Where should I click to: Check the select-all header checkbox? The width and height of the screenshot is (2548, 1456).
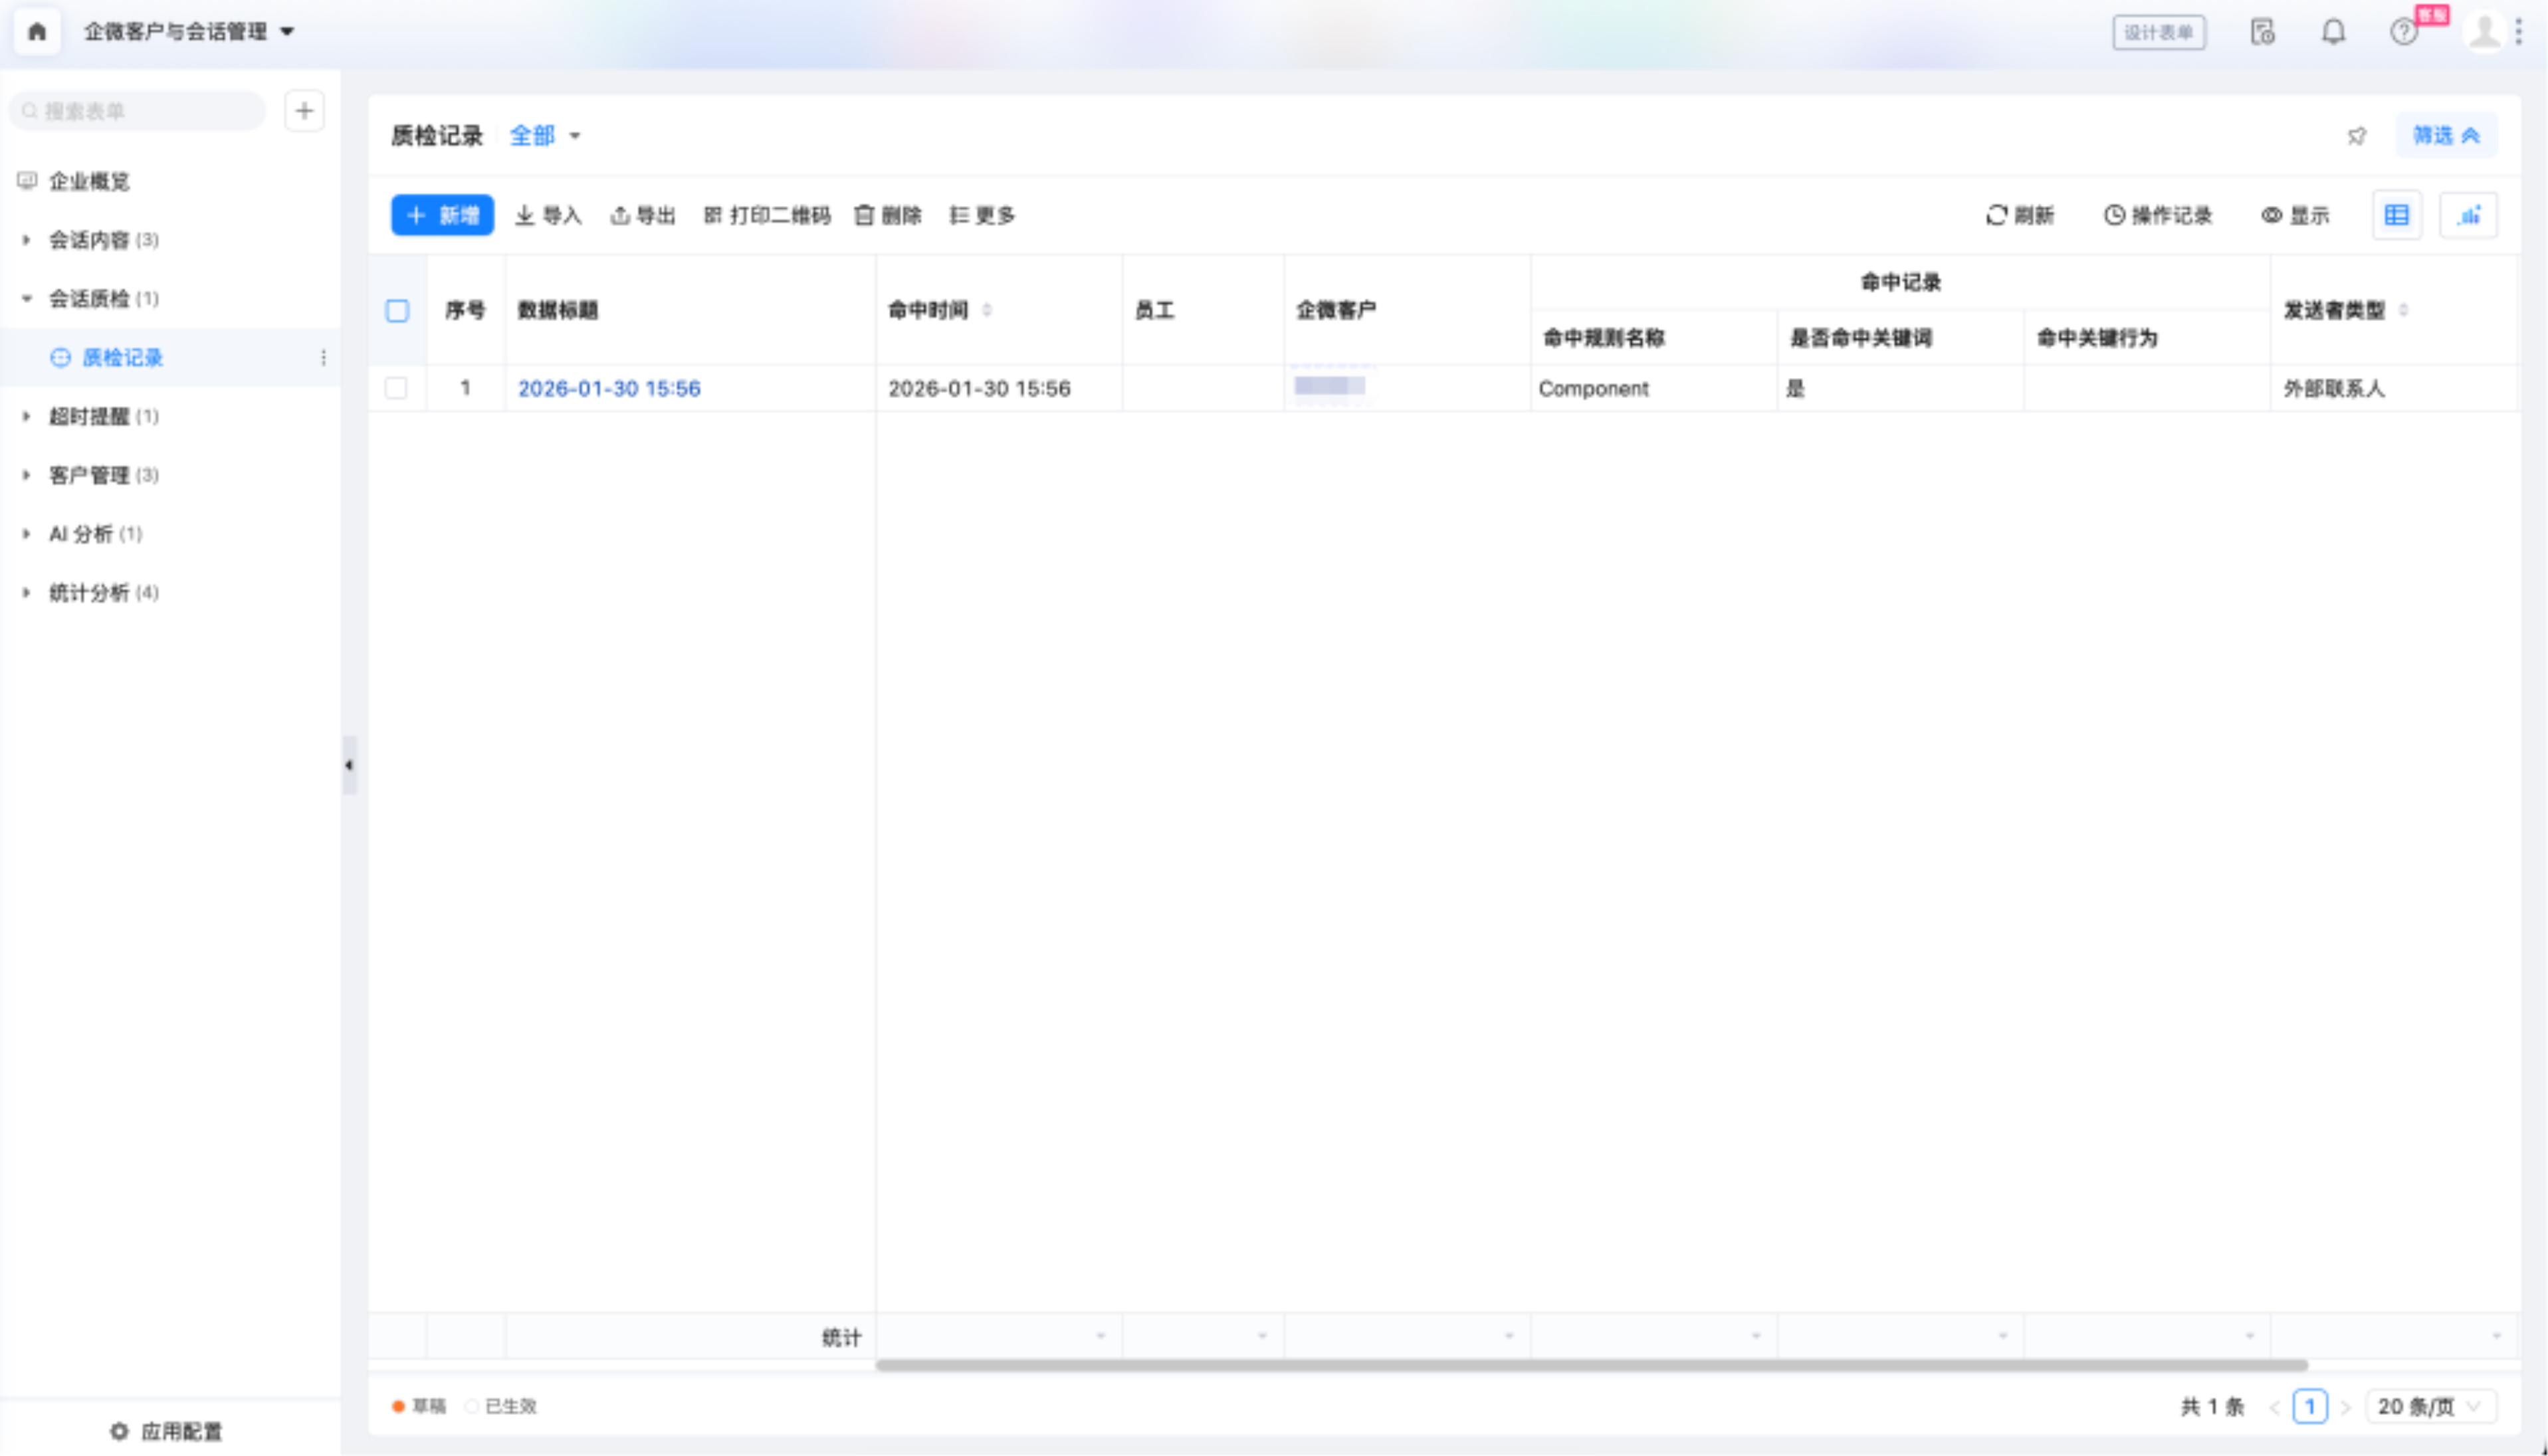[397, 311]
